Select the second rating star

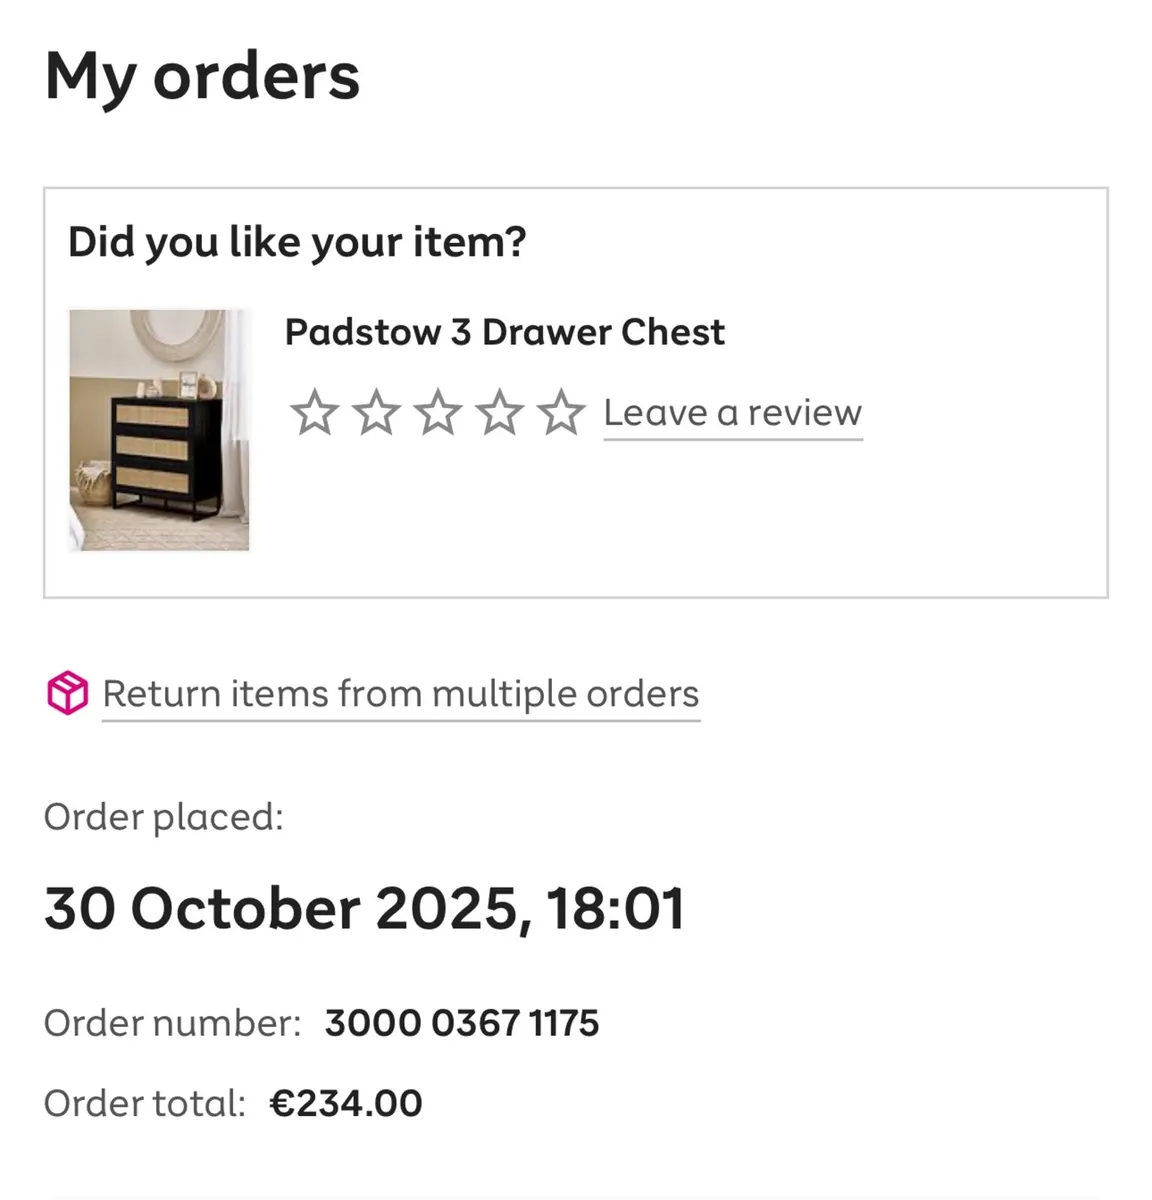(x=376, y=411)
